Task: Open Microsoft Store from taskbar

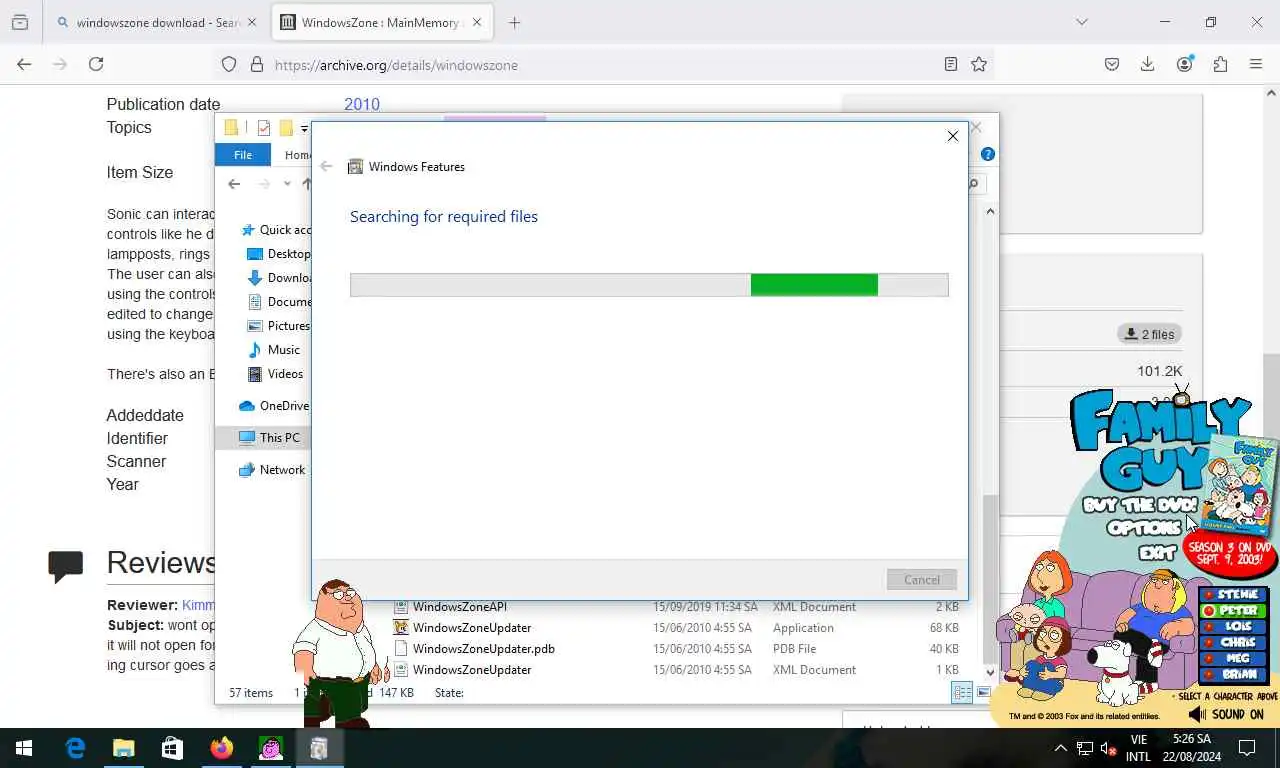Action: click(172, 748)
